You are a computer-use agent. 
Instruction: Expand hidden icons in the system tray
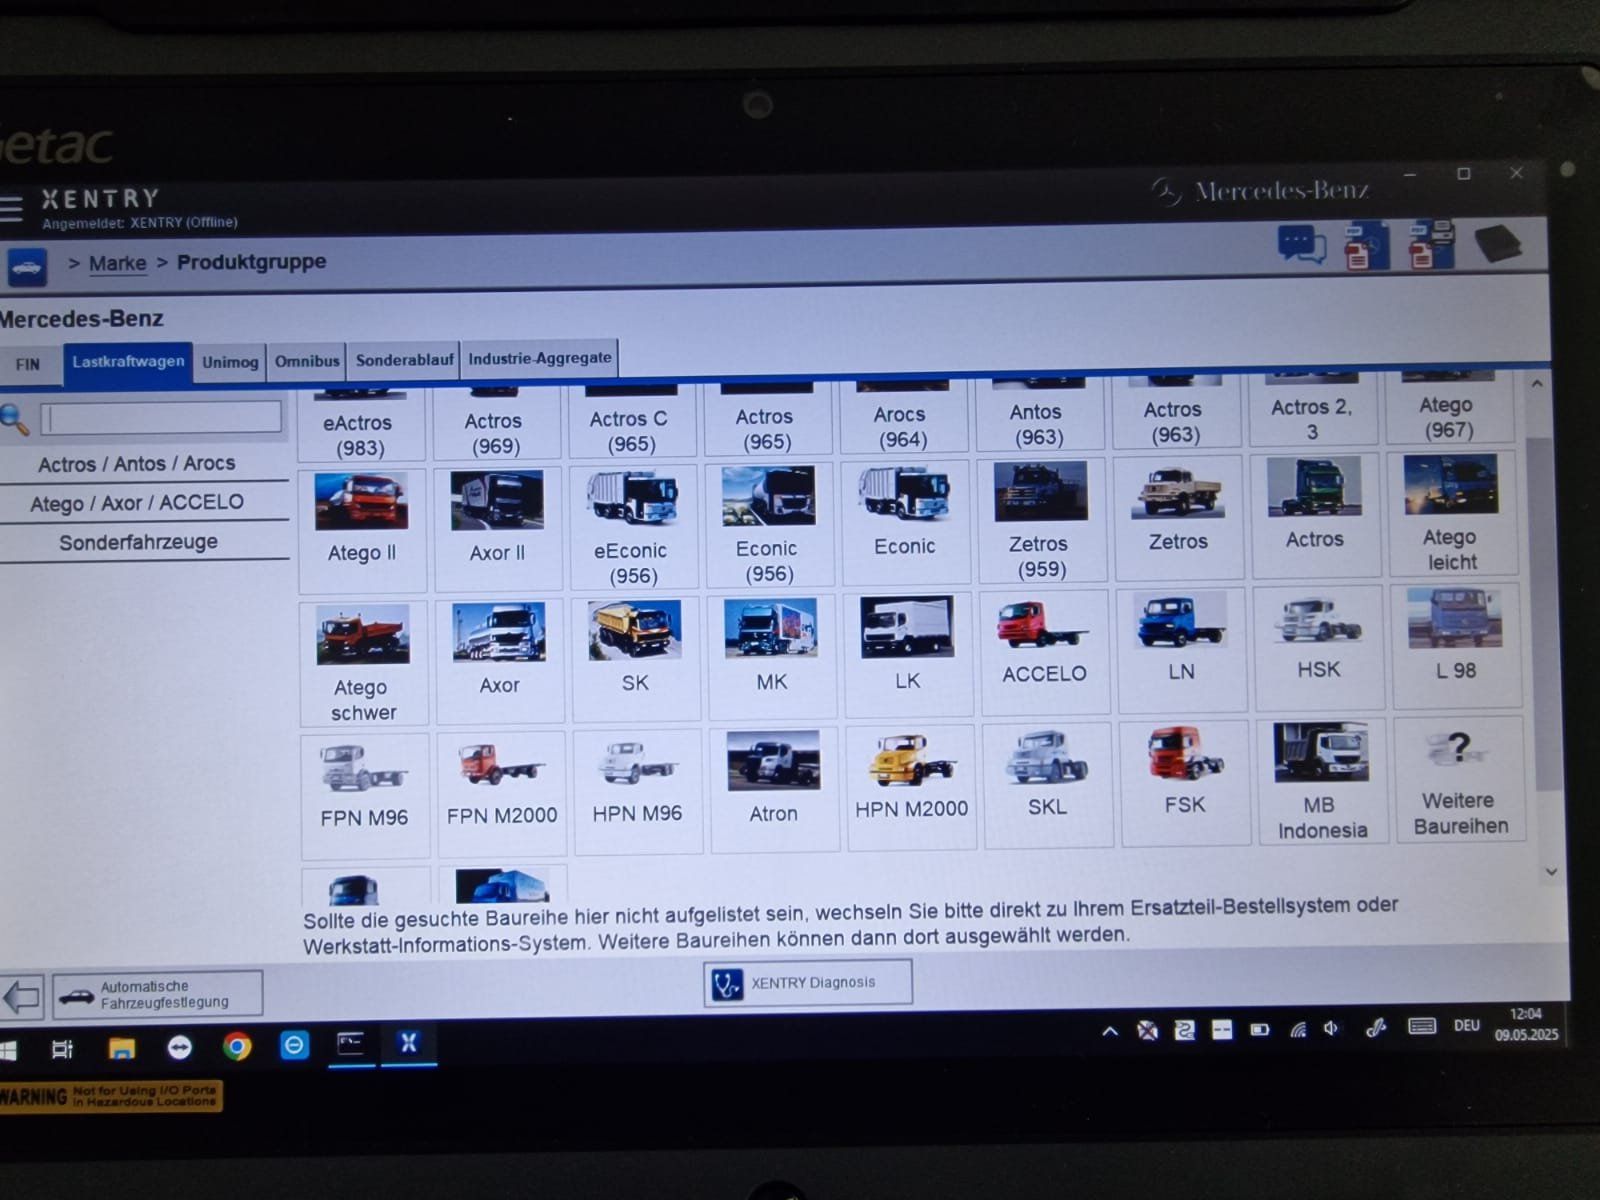coord(1109,1030)
